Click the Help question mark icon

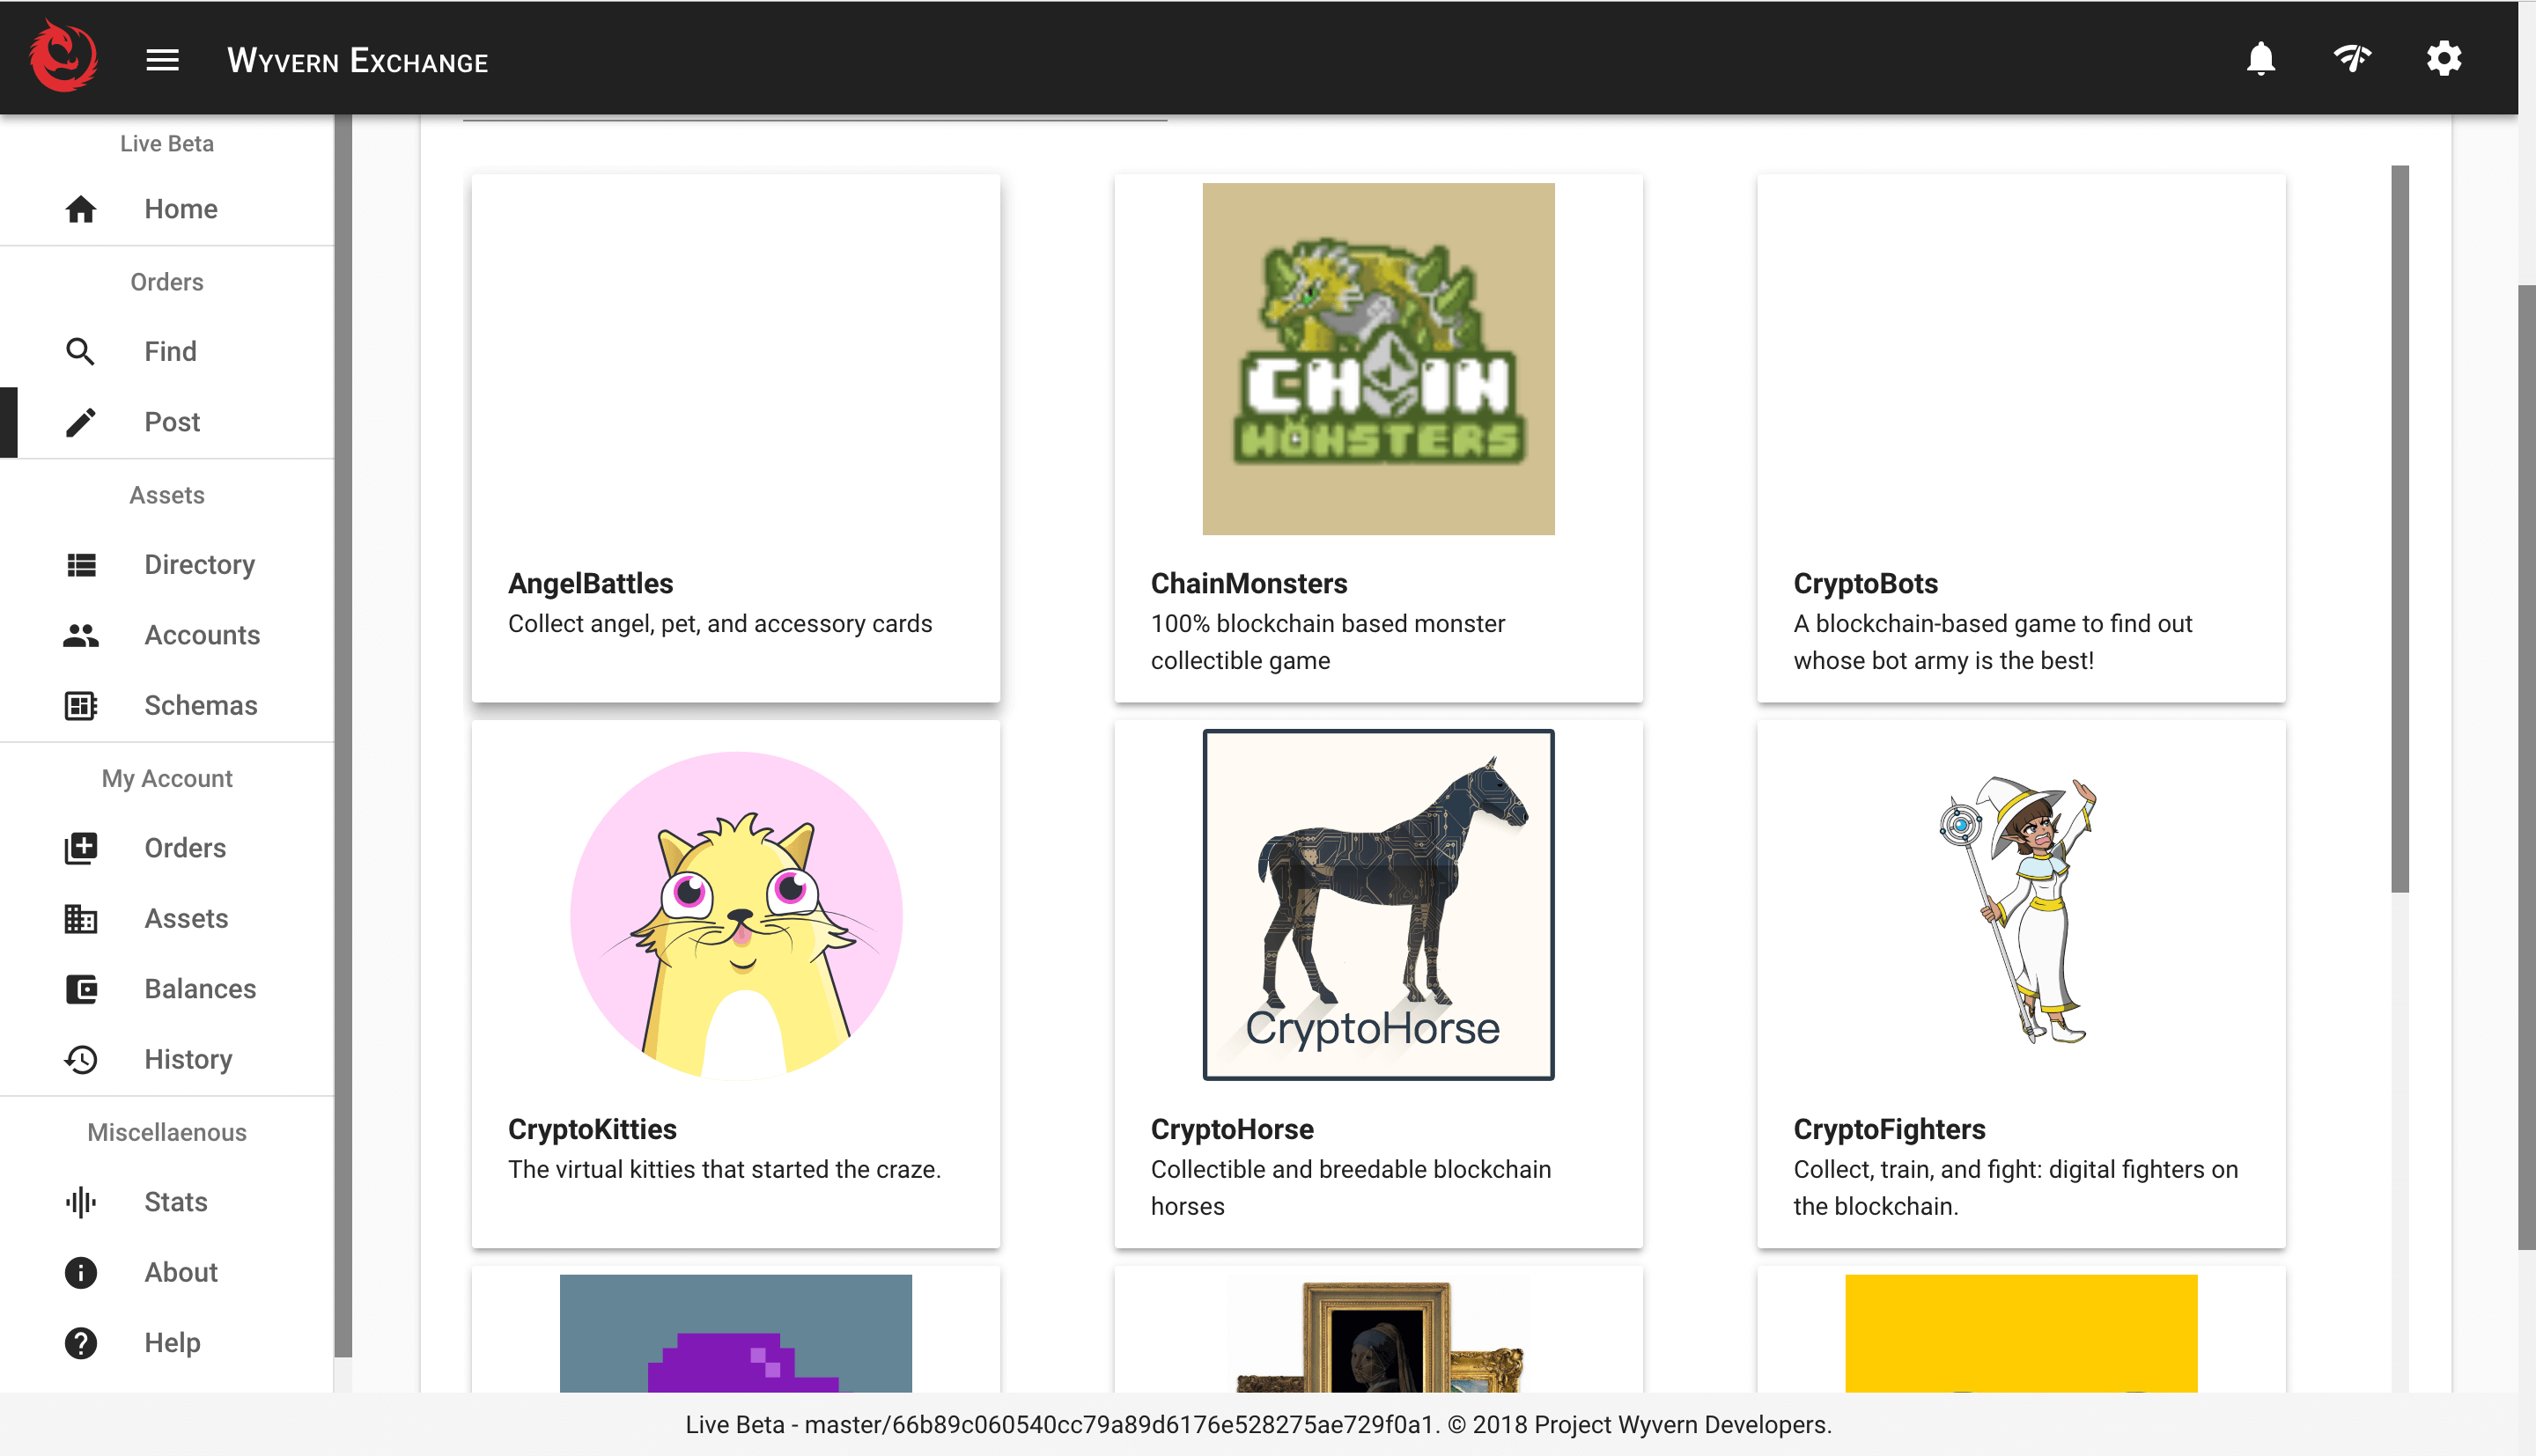(x=81, y=1343)
